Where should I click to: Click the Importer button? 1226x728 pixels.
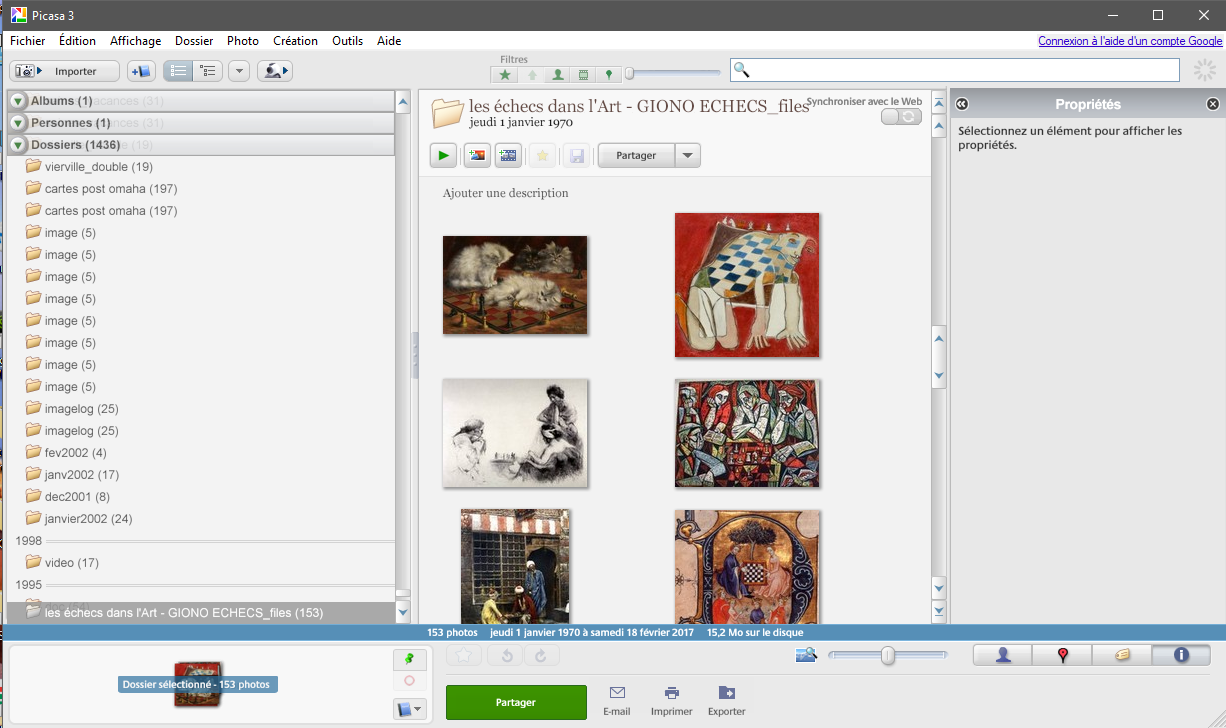coord(64,71)
